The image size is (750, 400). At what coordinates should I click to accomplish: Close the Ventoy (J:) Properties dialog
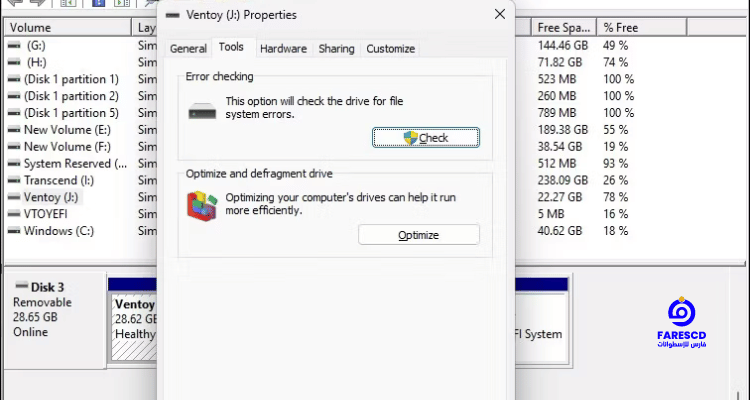(500, 14)
